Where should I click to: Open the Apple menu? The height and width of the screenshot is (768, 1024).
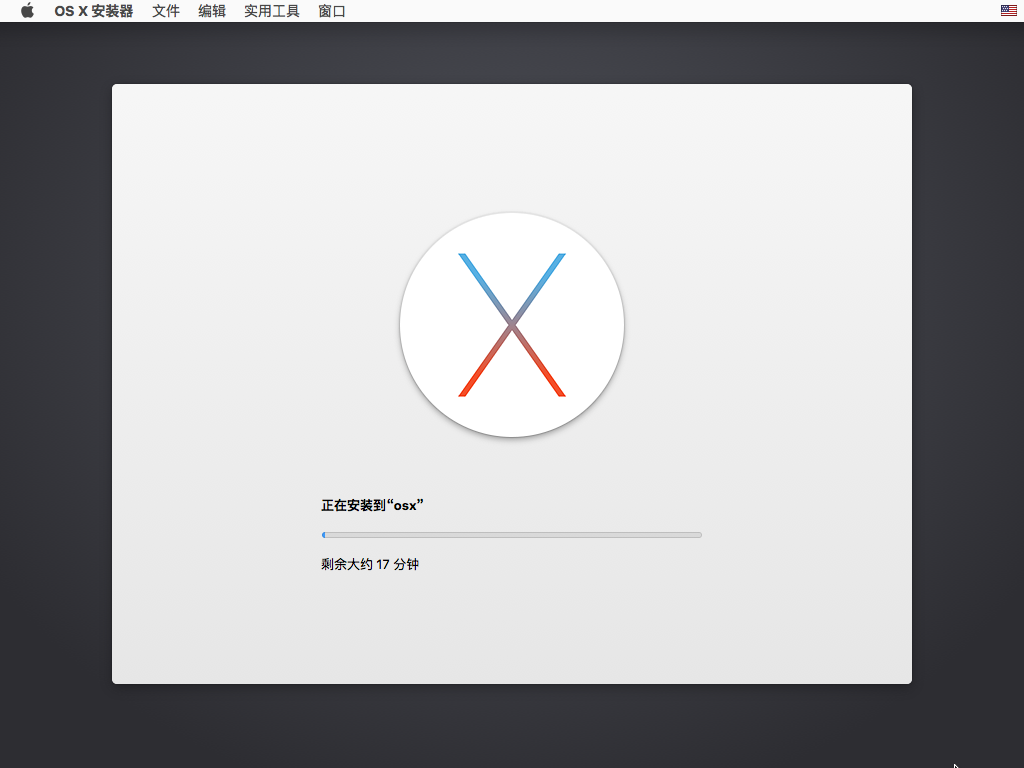(27, 10)
